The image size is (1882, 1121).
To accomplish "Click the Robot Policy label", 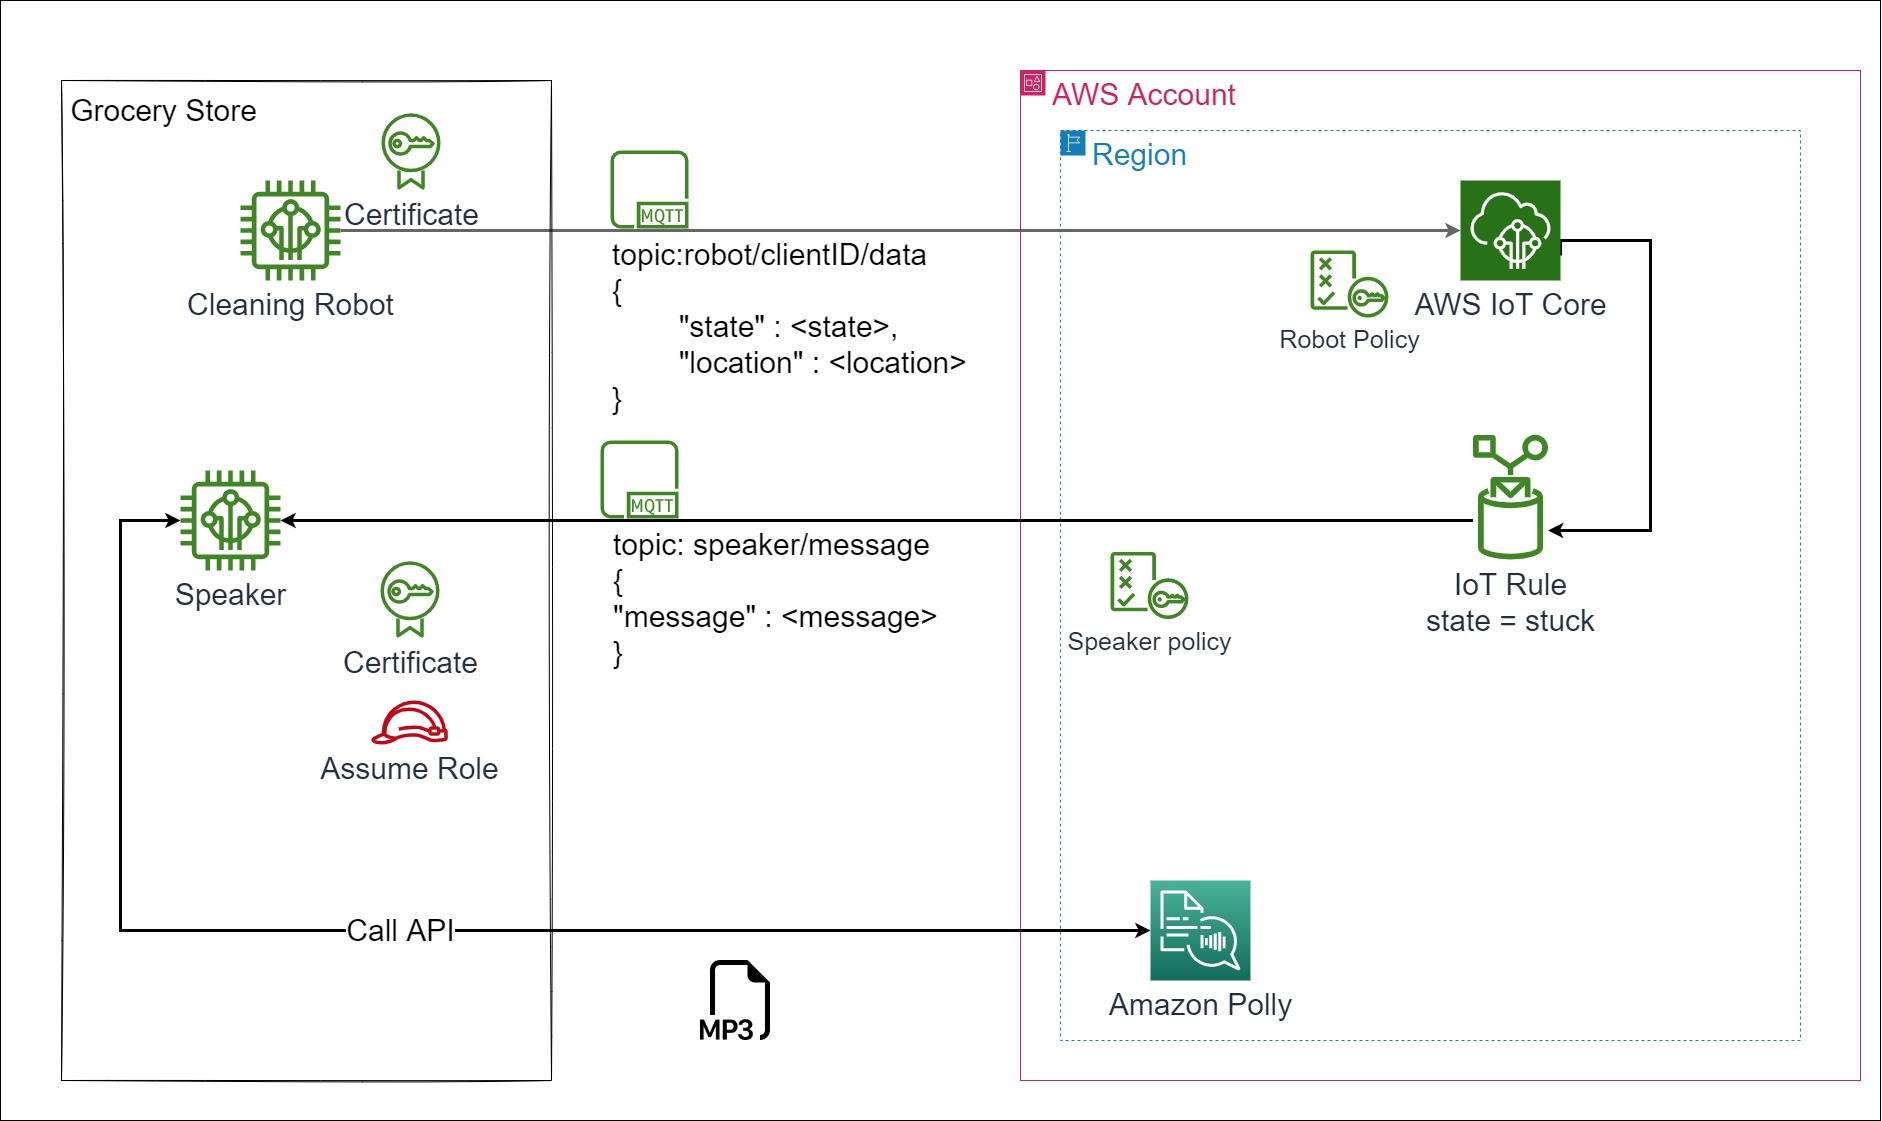I will click(x=1349, y=340).
